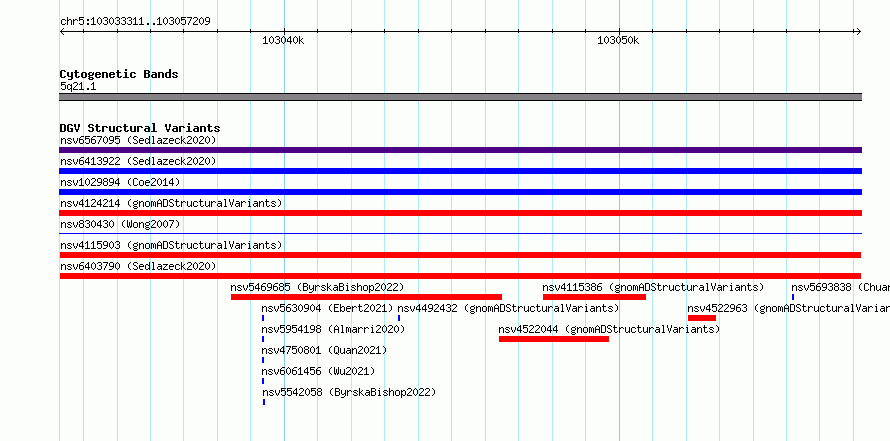Select the small blue nsv5630904 variant mark

[x=263, y=318]
